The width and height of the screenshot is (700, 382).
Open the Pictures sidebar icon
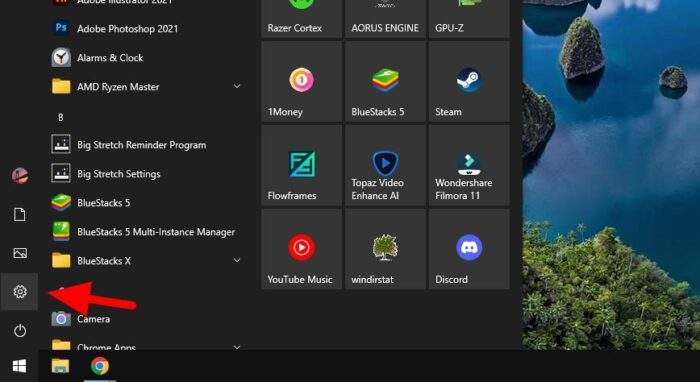[x=20, y=253]
